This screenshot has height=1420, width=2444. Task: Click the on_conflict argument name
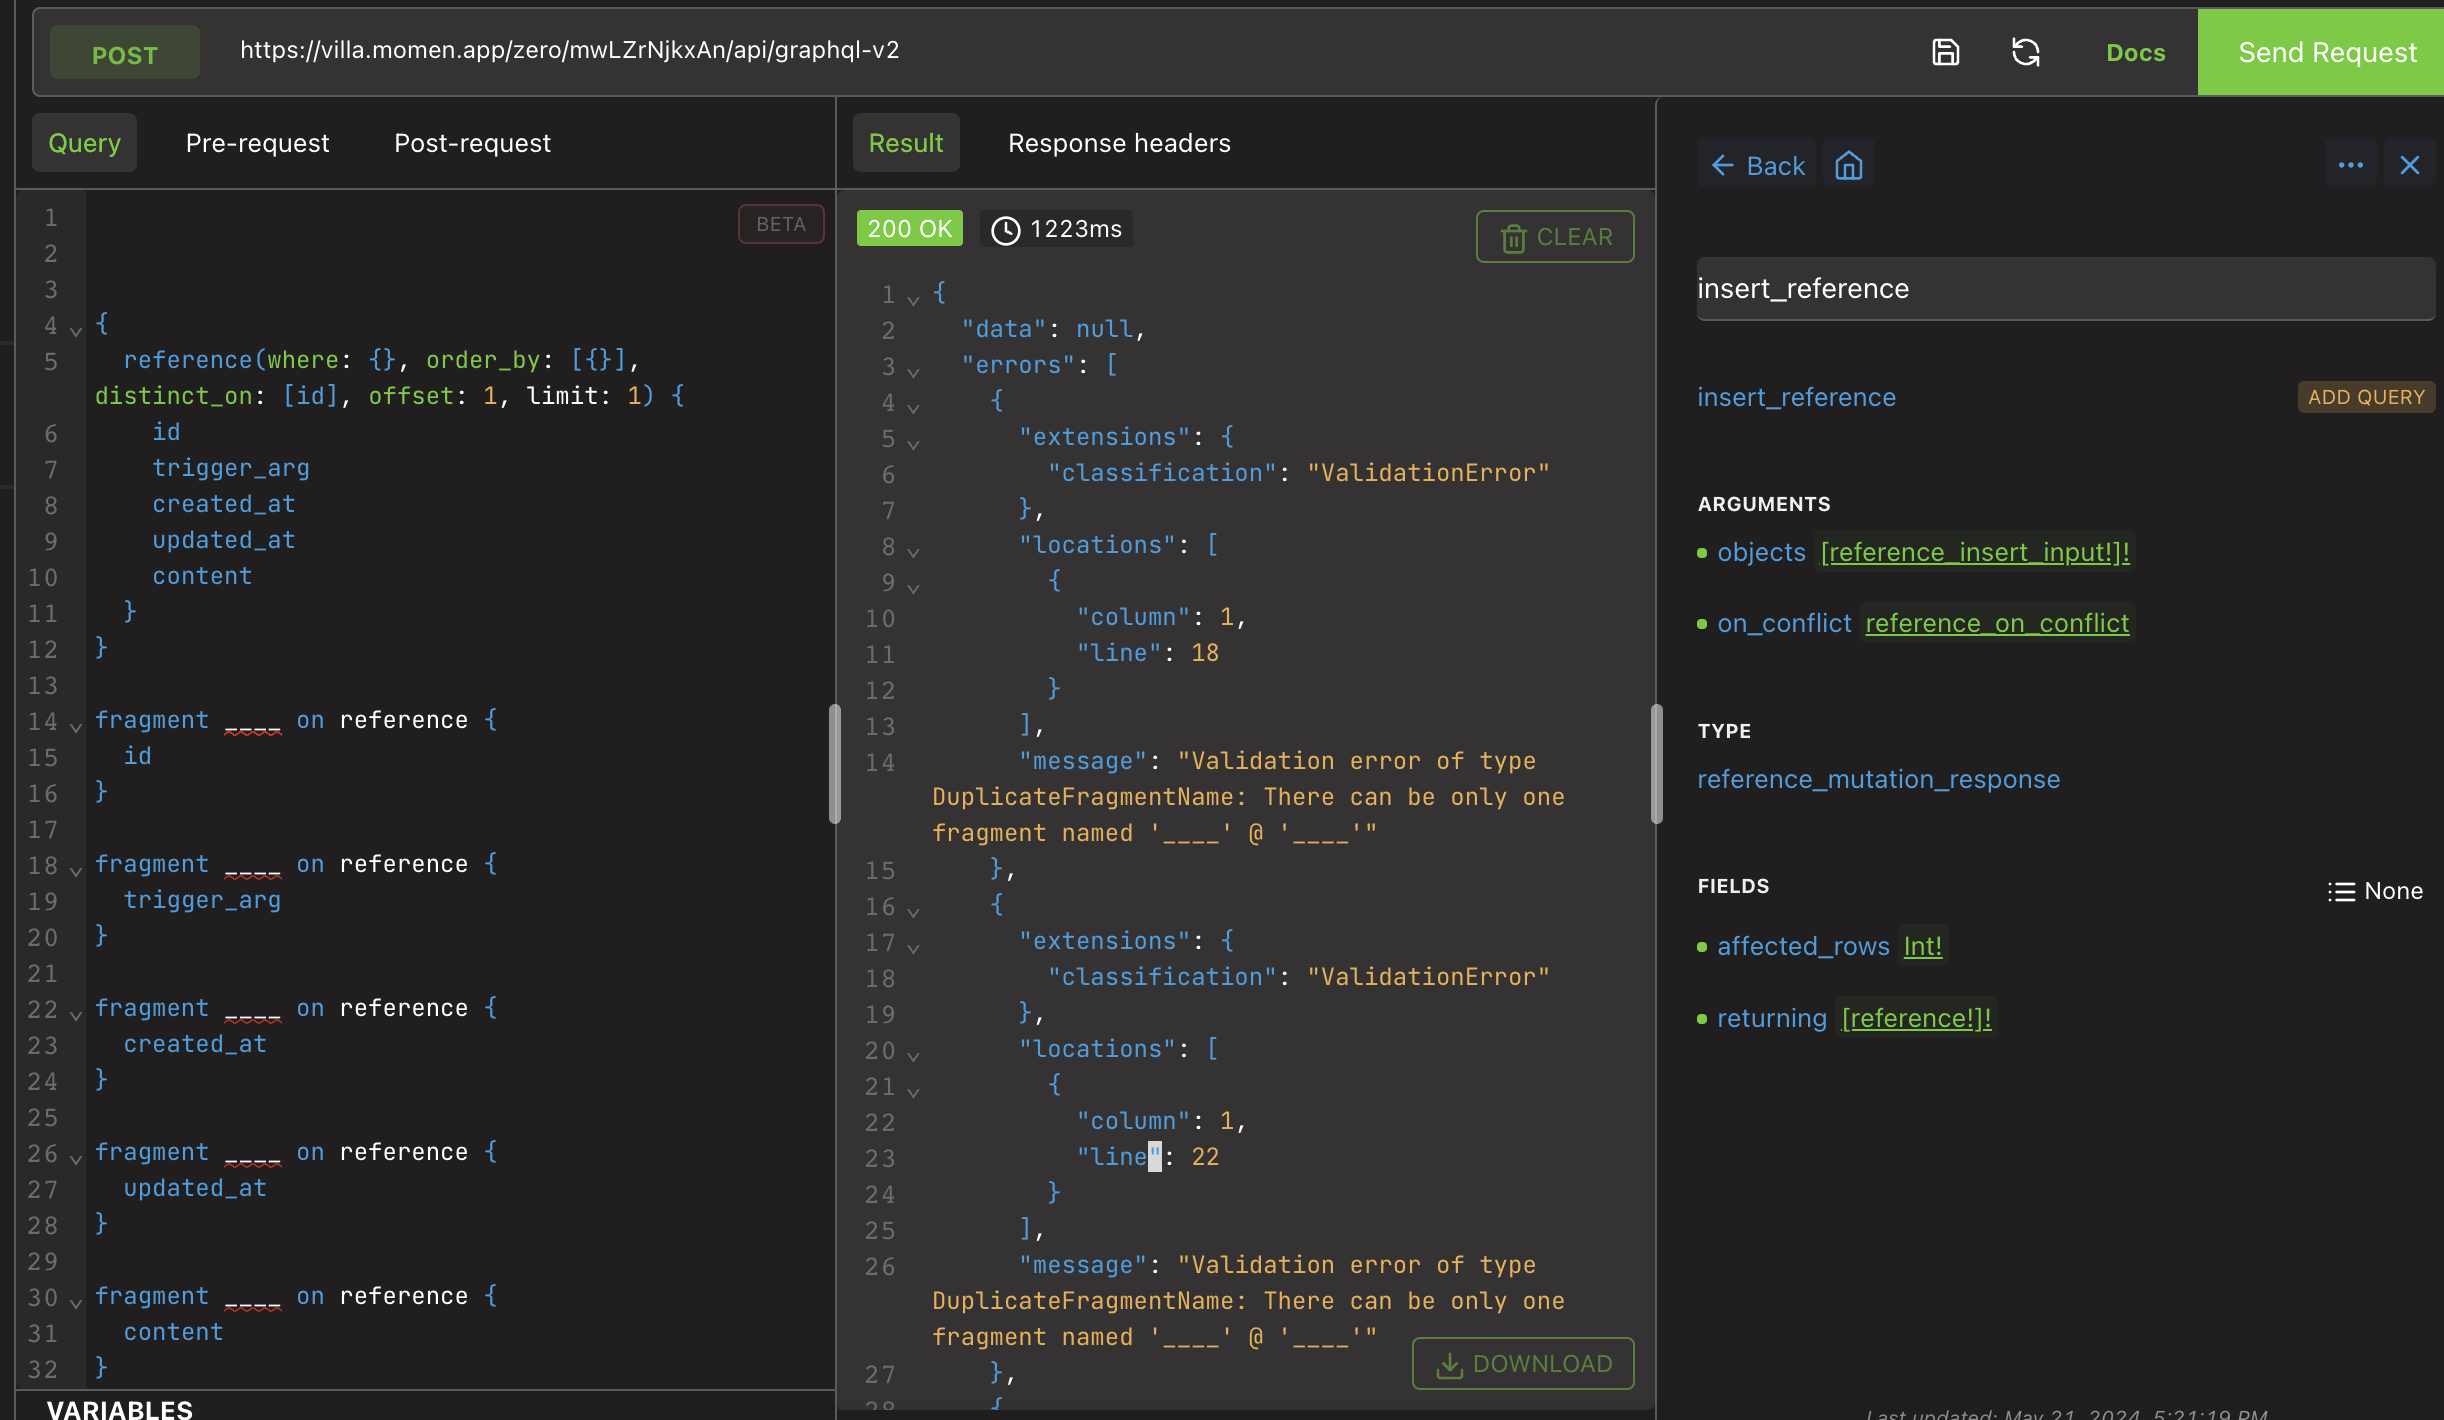click(1784, 623)
